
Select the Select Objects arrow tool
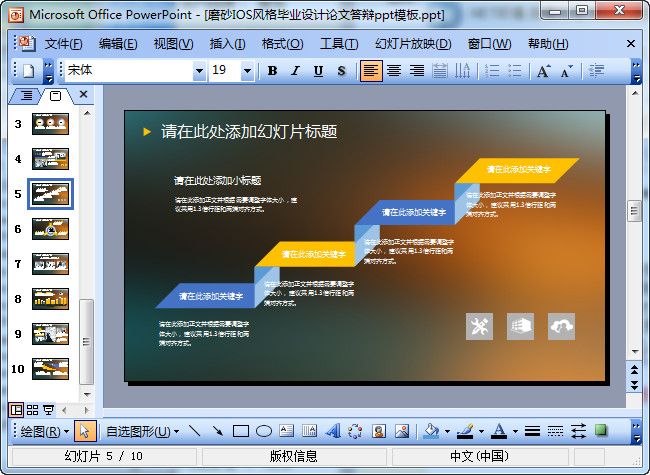coord(85,431)
